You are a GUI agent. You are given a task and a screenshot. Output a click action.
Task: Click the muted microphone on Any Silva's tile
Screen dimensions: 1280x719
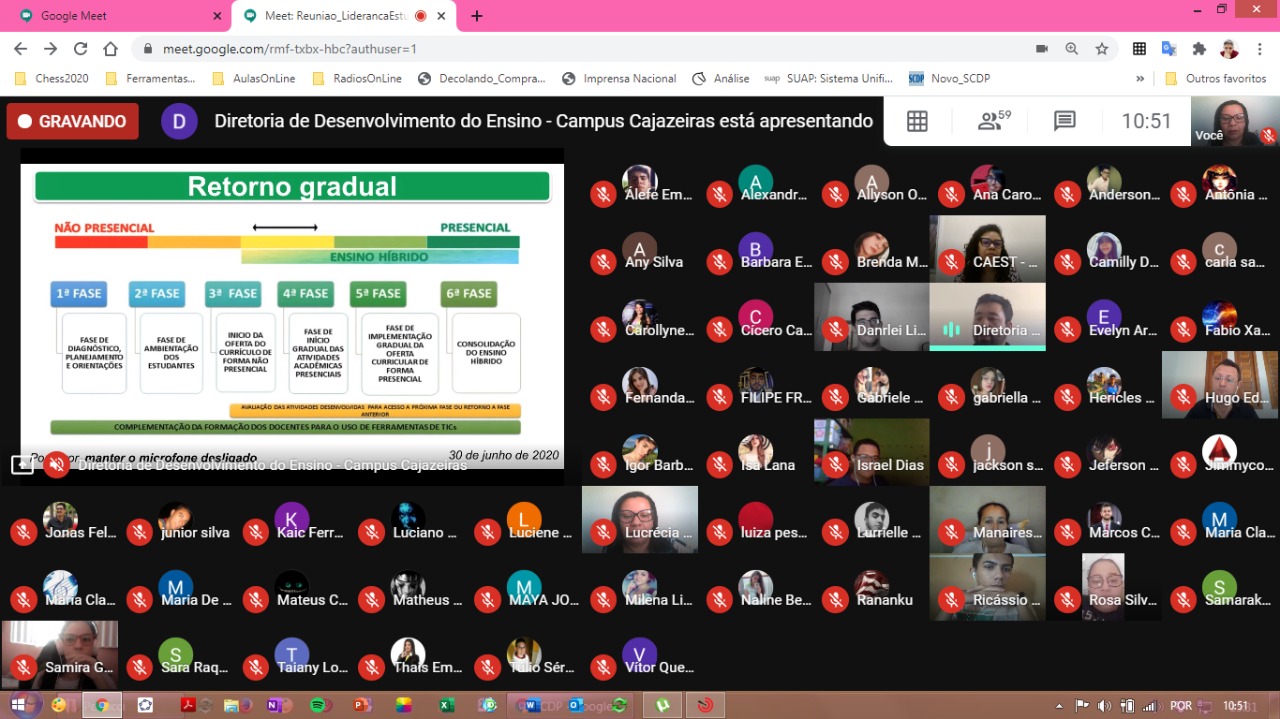[603, 261]
